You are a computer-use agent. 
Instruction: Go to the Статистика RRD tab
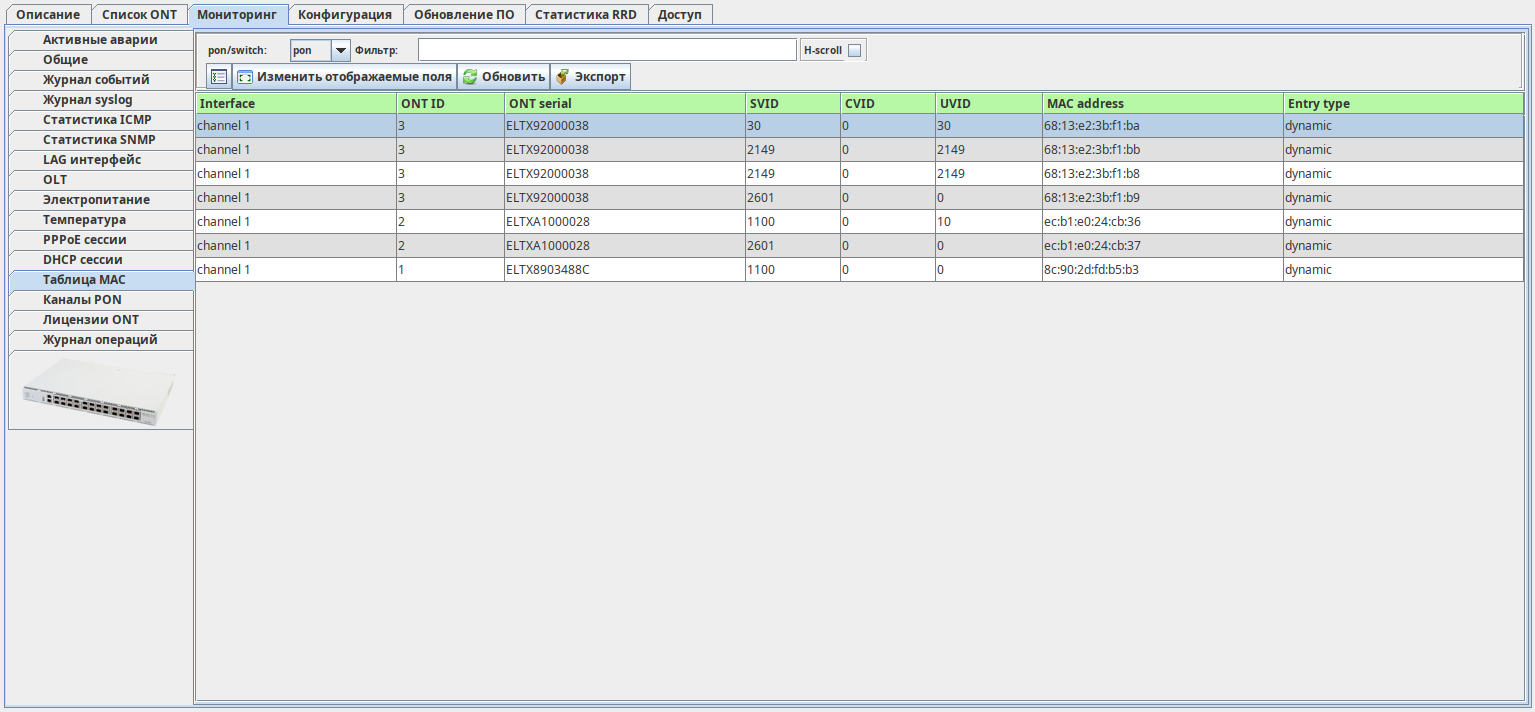coord(585,15)
